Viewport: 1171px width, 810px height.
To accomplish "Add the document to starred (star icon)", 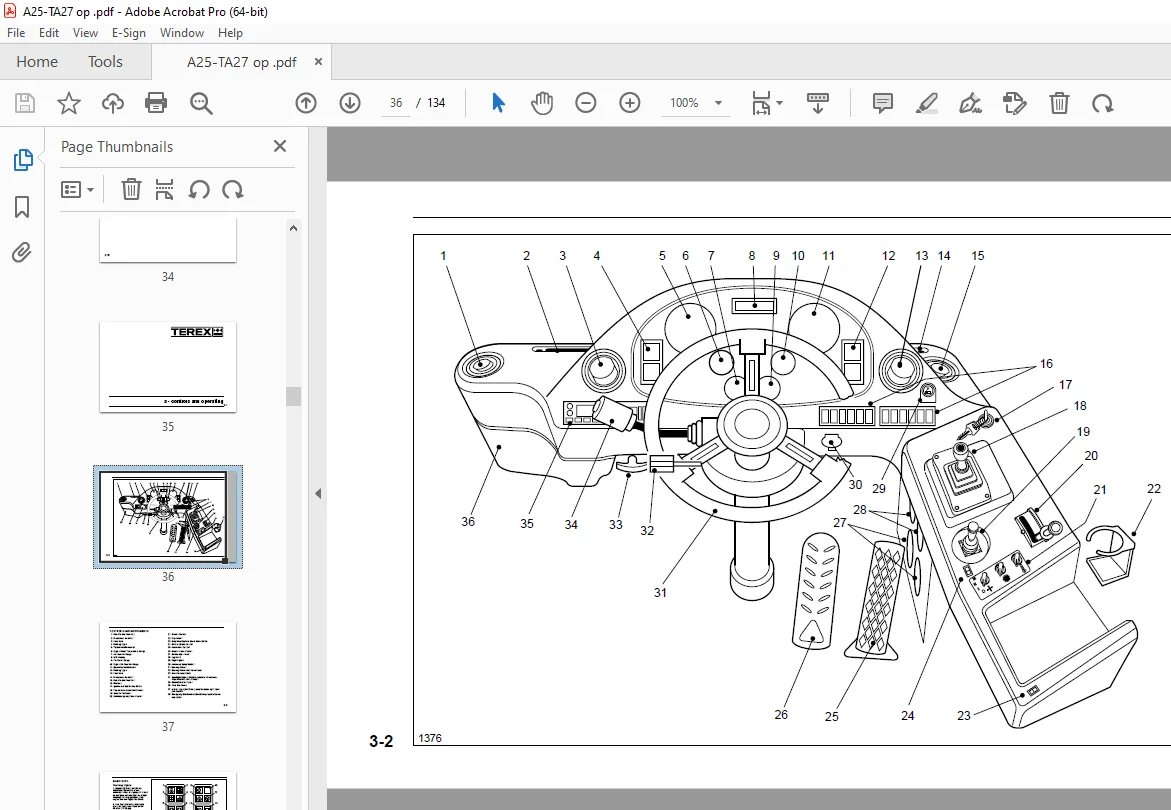I will pos(69,103).
